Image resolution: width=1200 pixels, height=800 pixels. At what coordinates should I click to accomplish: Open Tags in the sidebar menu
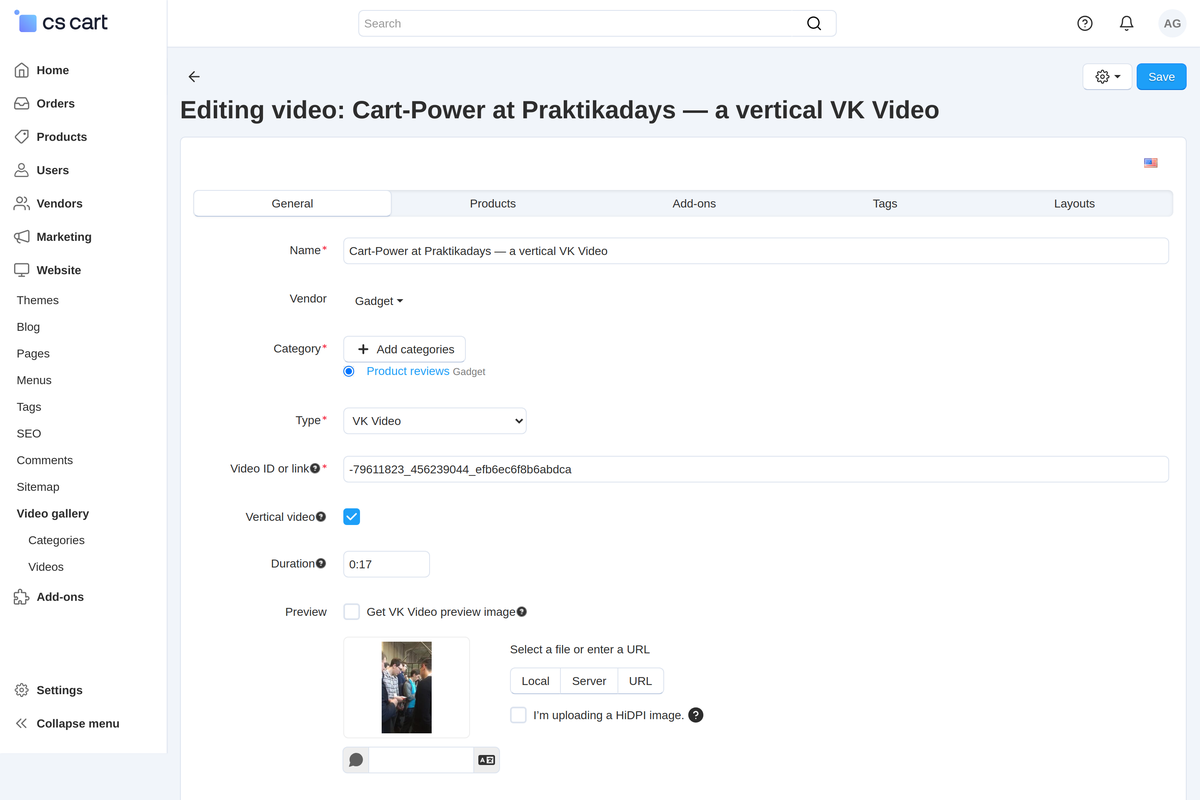[x=29, y=407]
